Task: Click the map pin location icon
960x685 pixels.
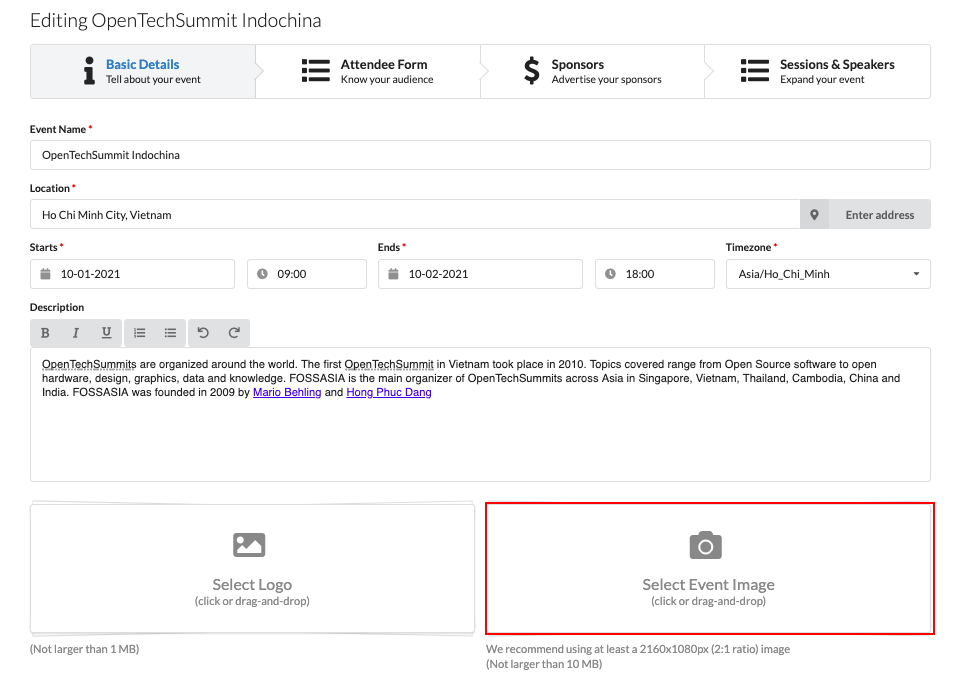Action: click(814, 215)
